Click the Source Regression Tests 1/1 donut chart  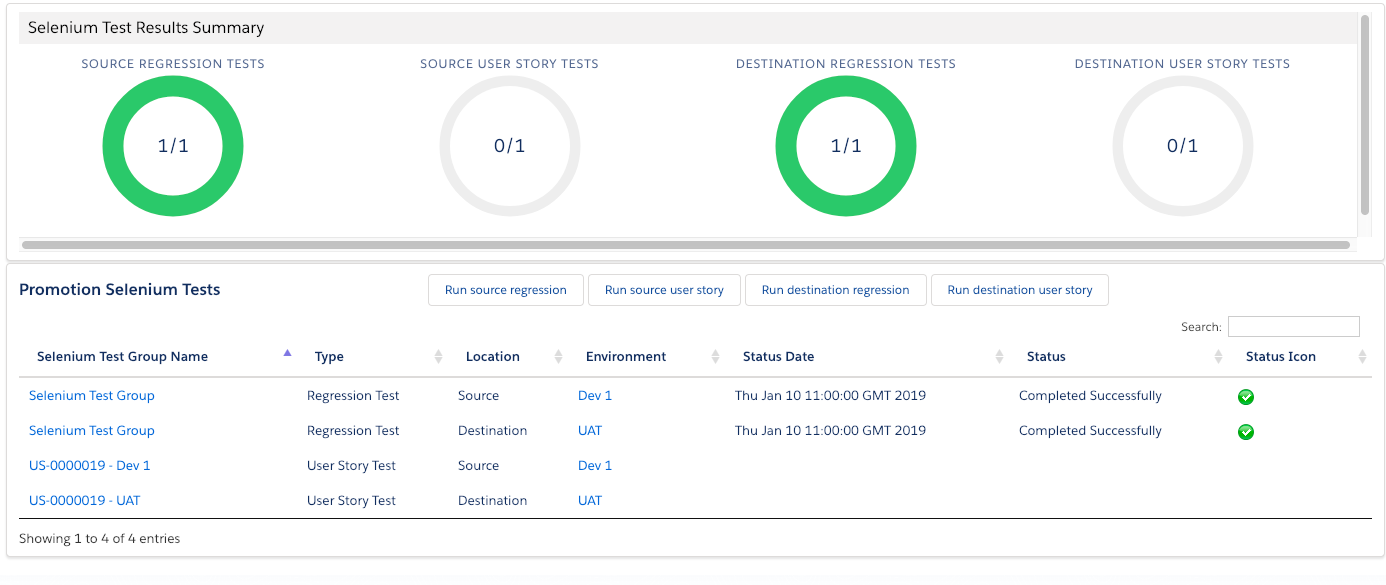pos(173,146)
